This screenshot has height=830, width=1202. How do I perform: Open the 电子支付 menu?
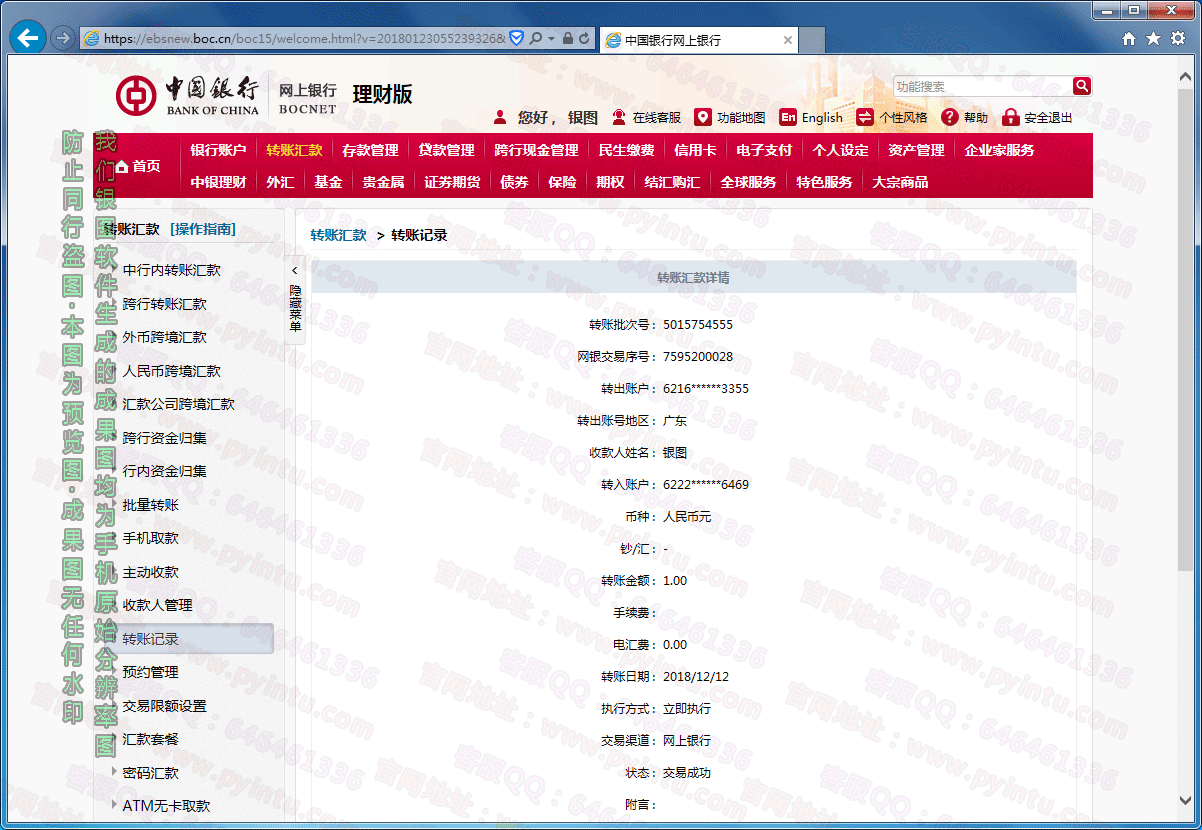(764, 150)
